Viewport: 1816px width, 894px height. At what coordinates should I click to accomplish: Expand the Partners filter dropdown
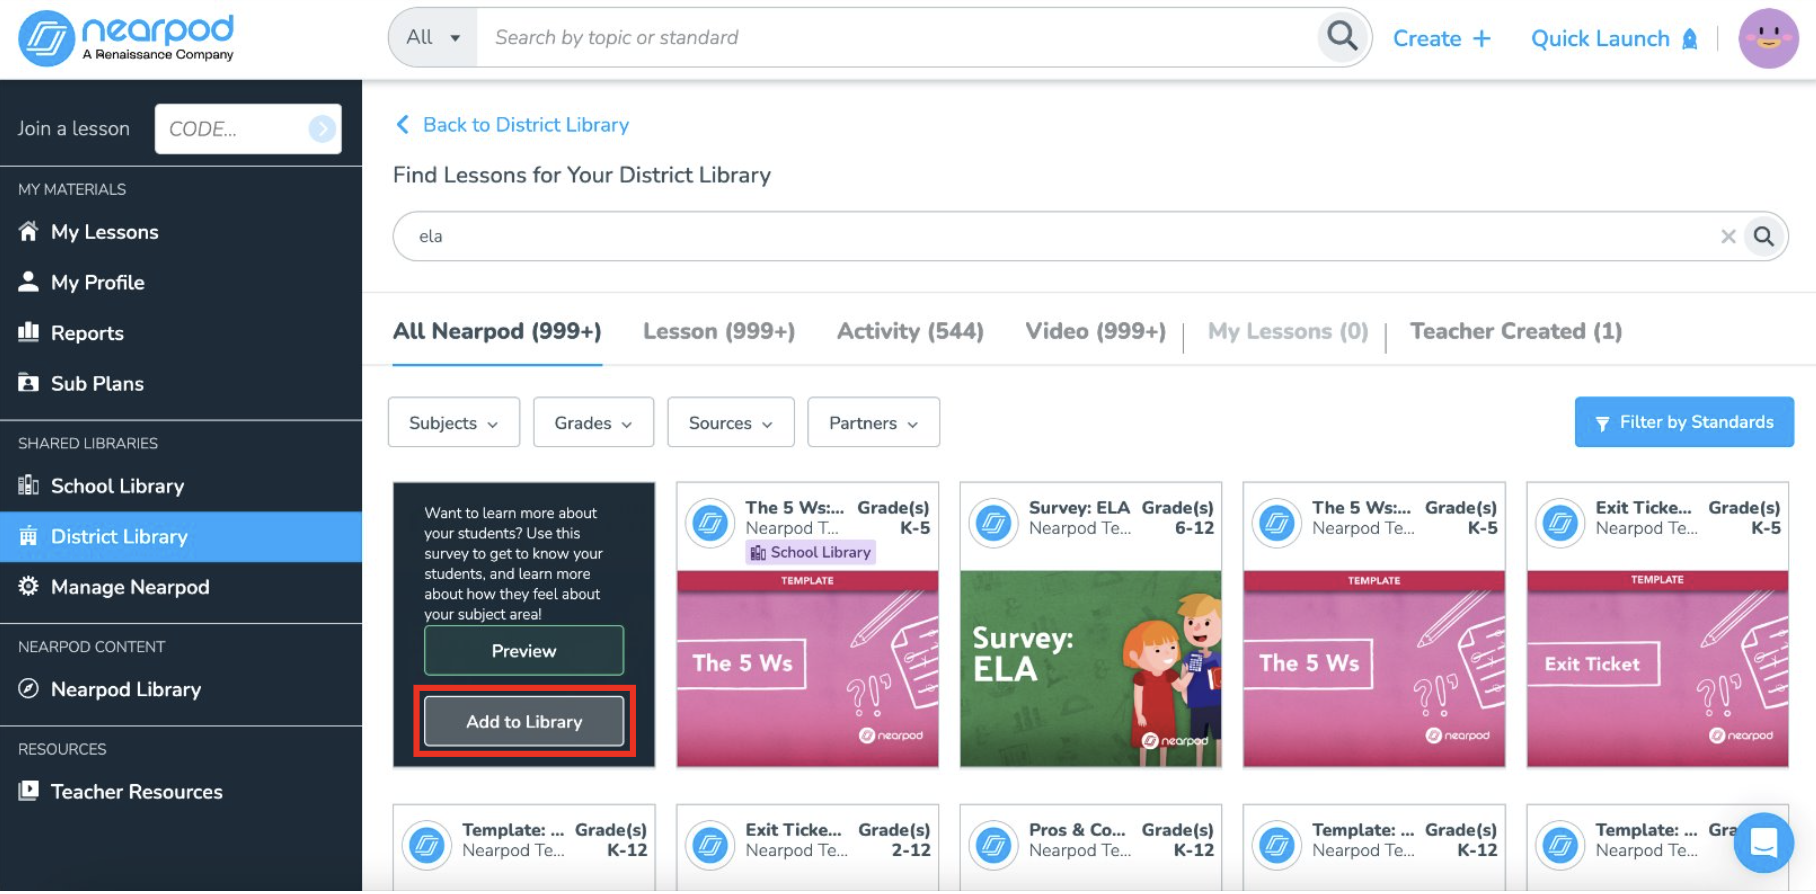point(873,422)
